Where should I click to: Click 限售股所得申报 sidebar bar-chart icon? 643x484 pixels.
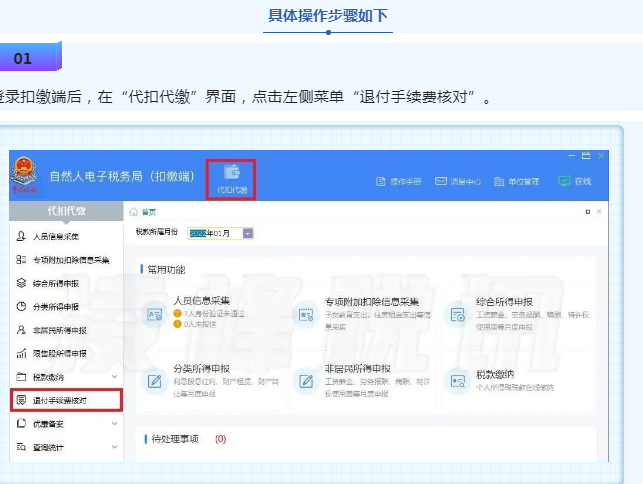tap(21, 353)
